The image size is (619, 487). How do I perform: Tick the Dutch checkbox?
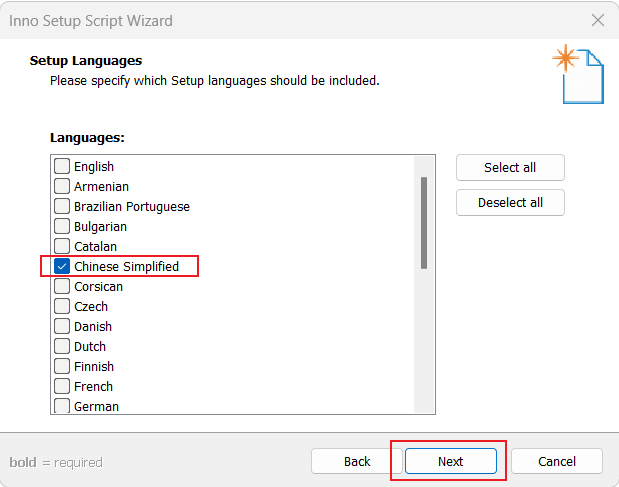pos(62,347)
